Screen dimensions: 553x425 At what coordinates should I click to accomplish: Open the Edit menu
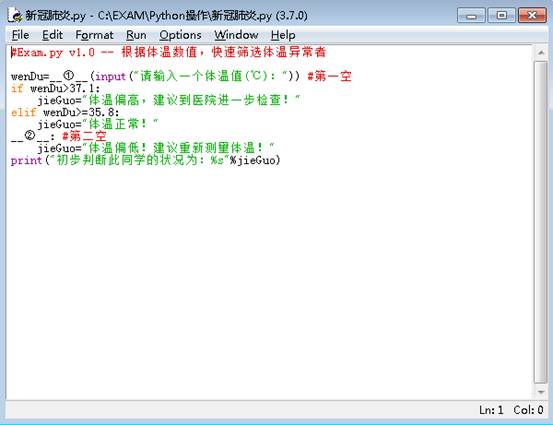pos(52,35)
